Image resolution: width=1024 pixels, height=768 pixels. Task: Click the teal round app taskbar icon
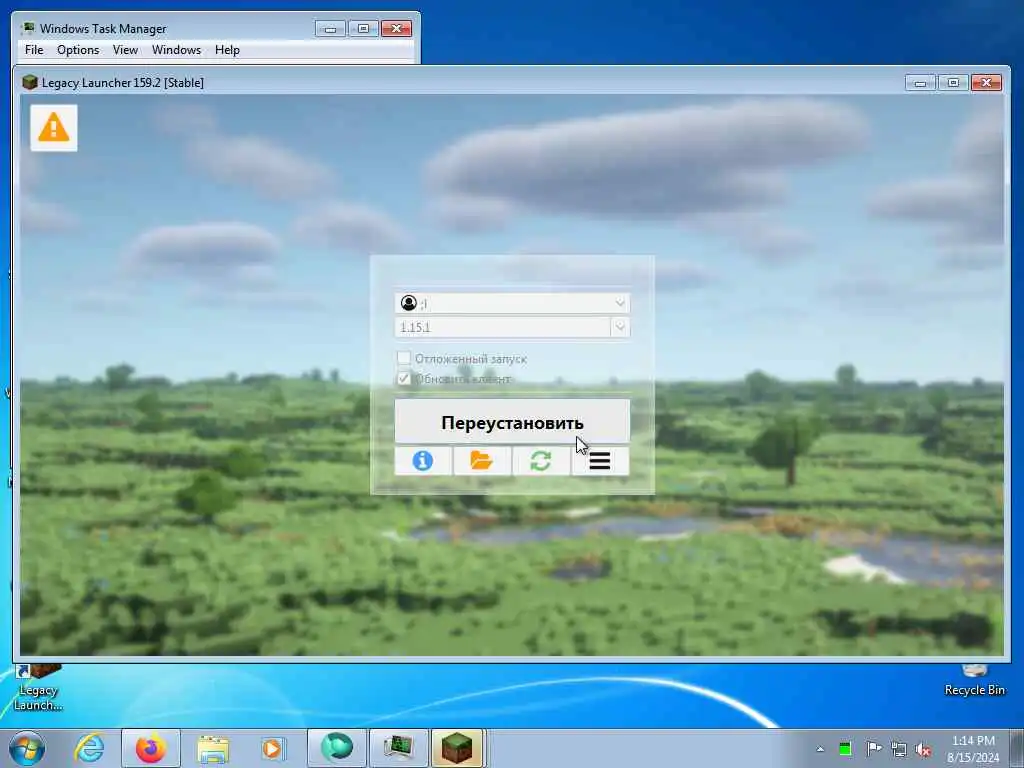[x=337, y=748]
